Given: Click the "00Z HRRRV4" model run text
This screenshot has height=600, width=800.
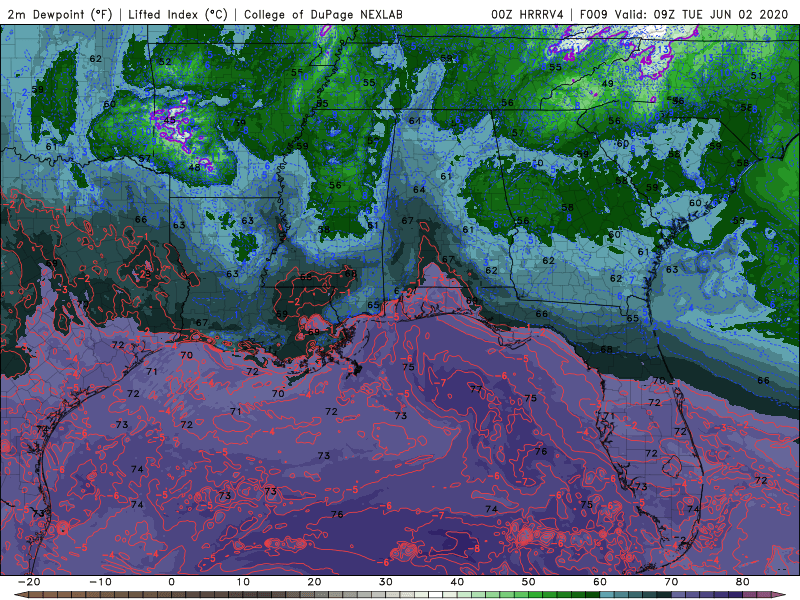Looking at the screenshot, I should click(x=527, y=14).
